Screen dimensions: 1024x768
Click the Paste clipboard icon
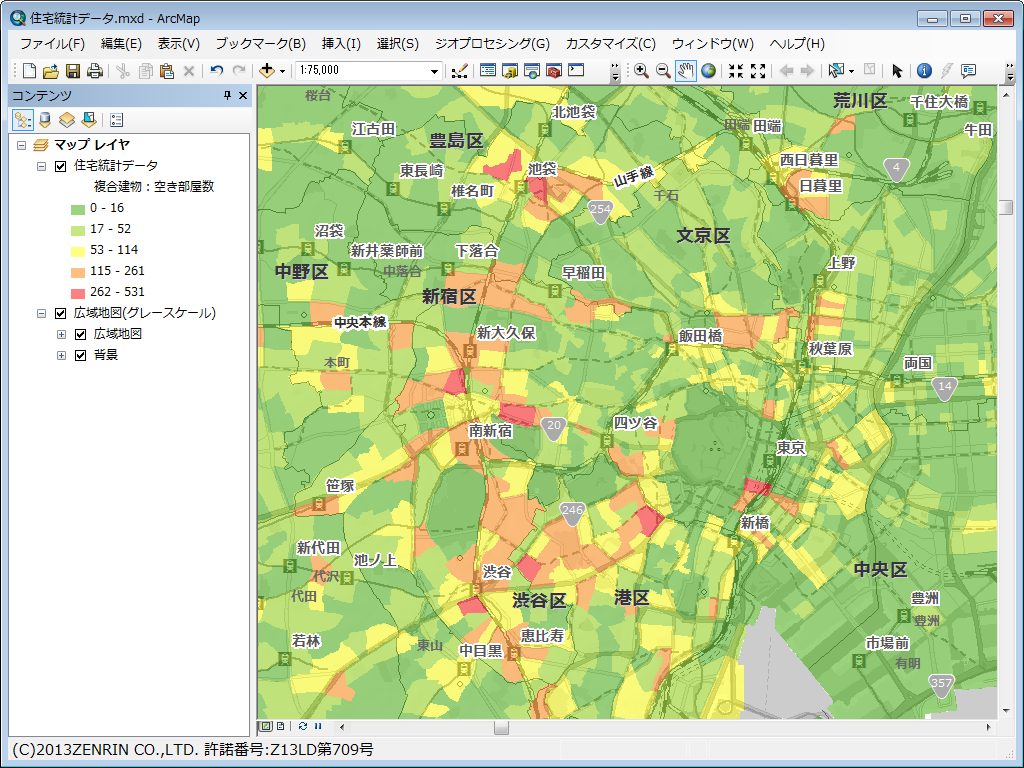[x=167, y=71]
